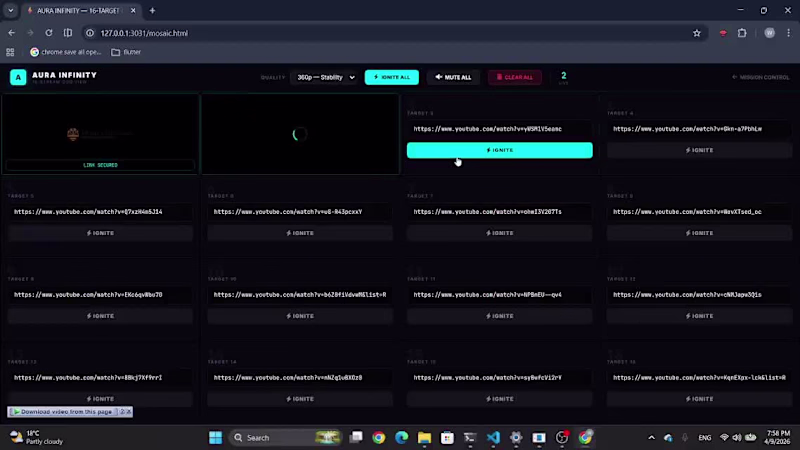This screenshot has width=800, height=450.
Task: Click the IGNITE ALL button
Action: tap(391, 77)
